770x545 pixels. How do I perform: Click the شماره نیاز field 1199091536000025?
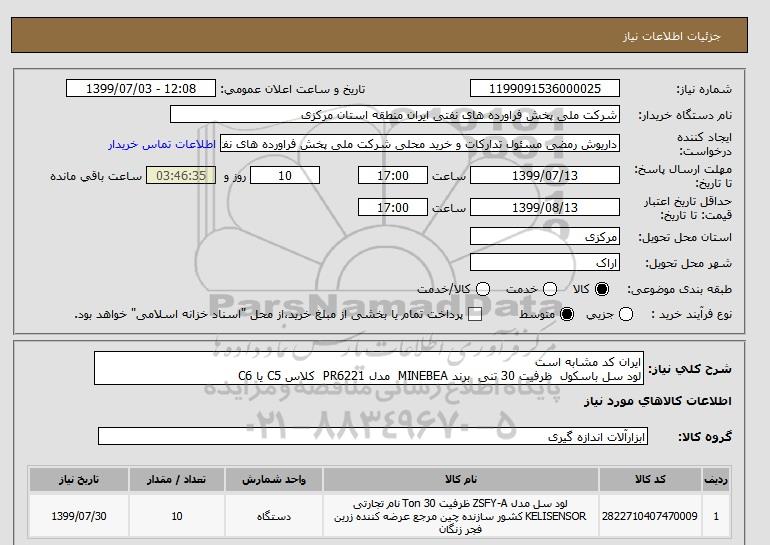pos(545,88)
